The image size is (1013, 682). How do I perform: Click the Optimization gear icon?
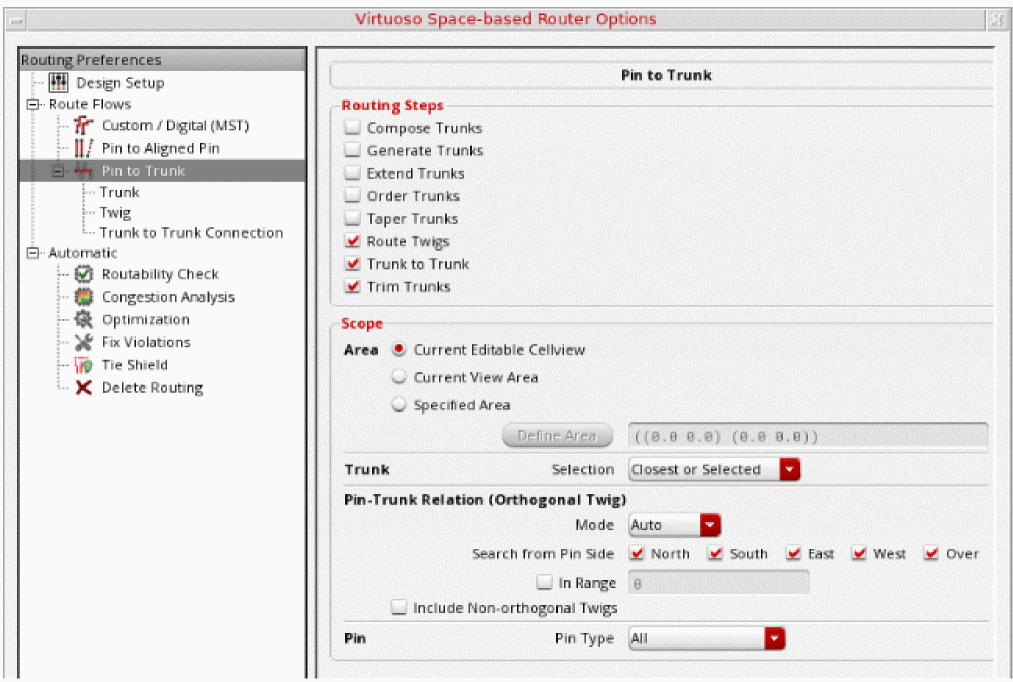[x=83, y=319]
